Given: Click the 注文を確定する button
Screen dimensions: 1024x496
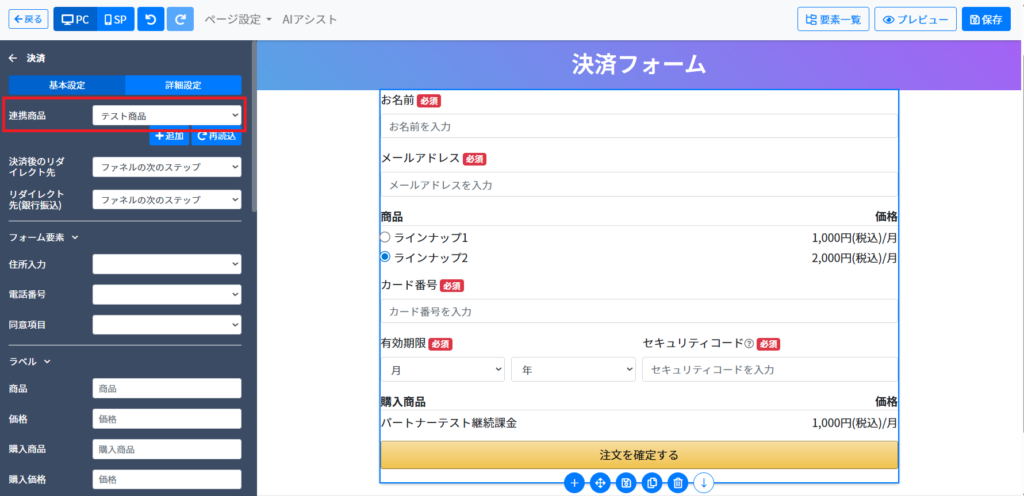Looking at the screenshot, I should pyautogui.click(x=638, y=455).
